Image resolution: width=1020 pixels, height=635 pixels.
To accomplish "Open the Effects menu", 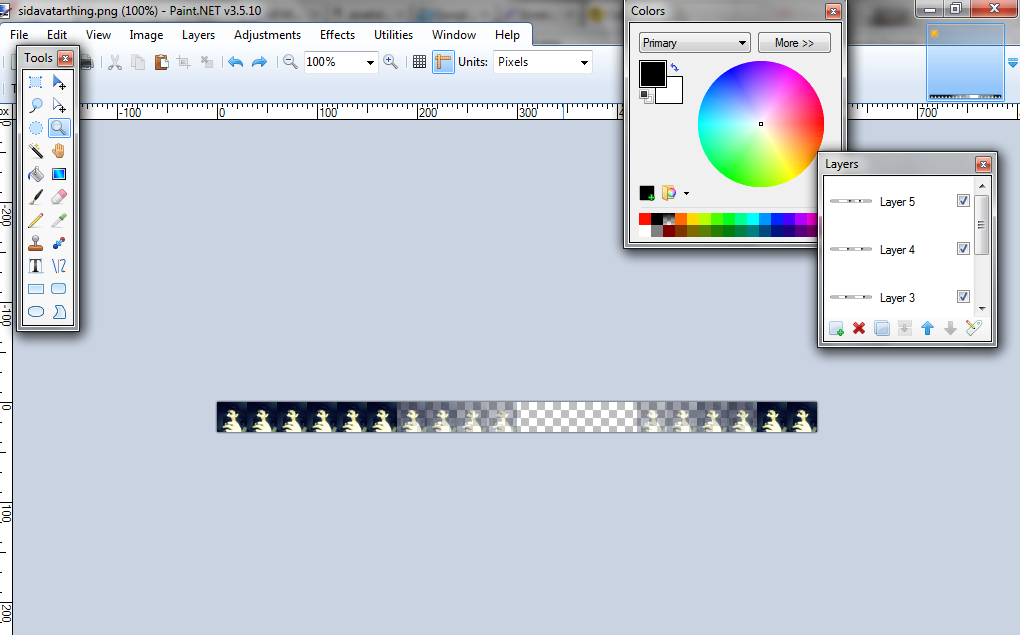I will 337,35.
